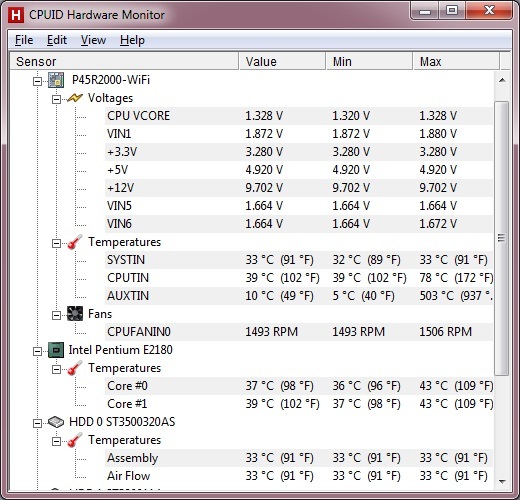The width and height of the screenshot is (520, 500).
Task: Click the 1.880 V max value of VIN1
Action: [438, 134]
